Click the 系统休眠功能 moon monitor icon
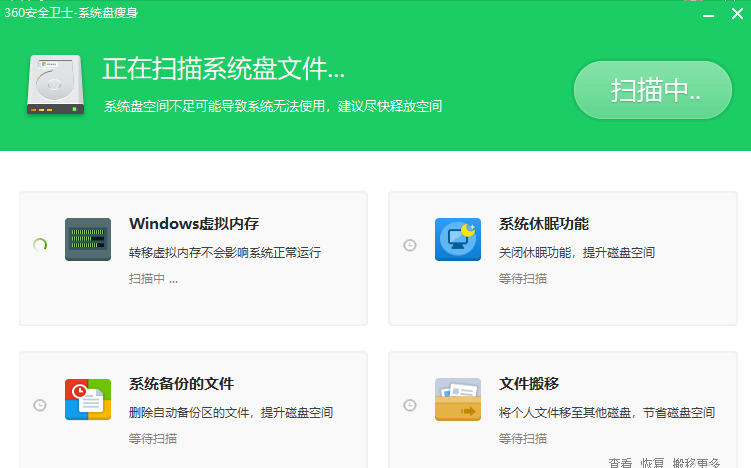751x468 pixels. point(458,239)
